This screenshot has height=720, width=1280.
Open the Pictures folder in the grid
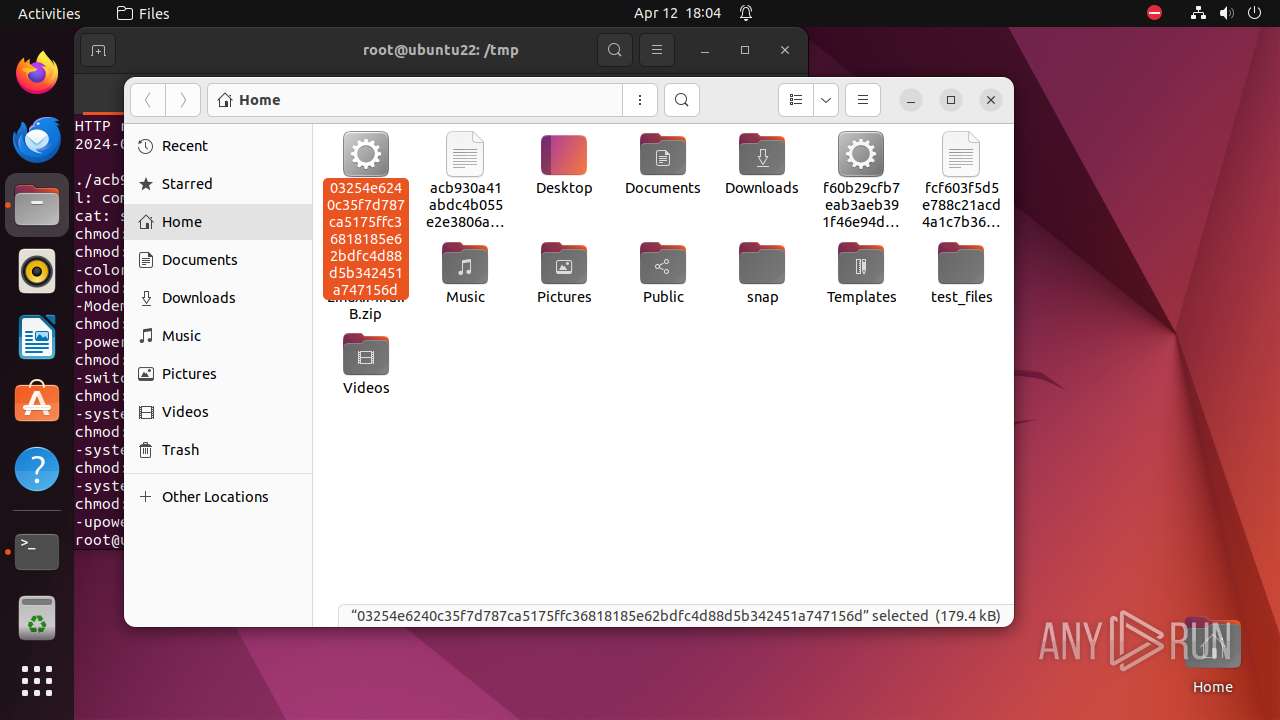click(x=564, y=274)
